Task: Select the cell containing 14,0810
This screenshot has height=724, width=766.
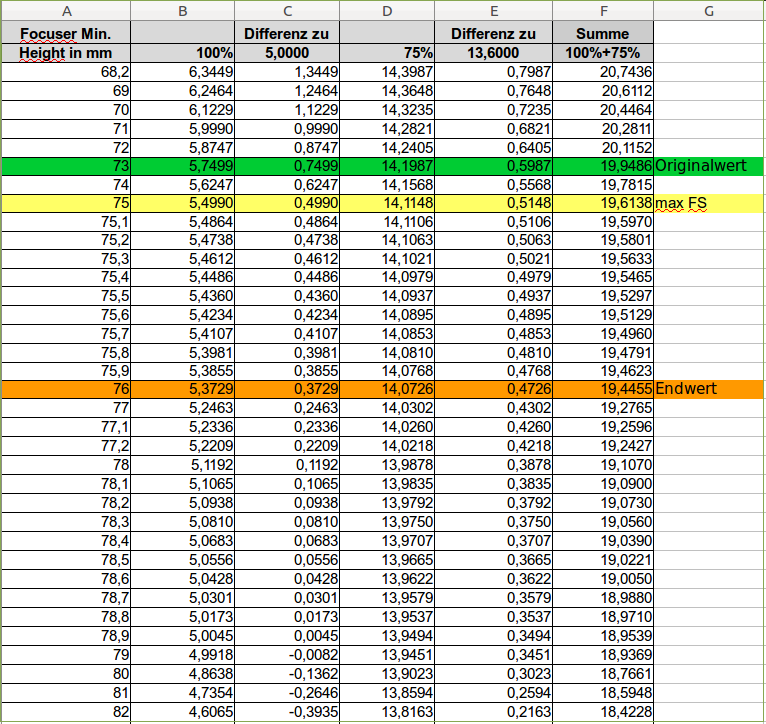Action: [387, 353]
